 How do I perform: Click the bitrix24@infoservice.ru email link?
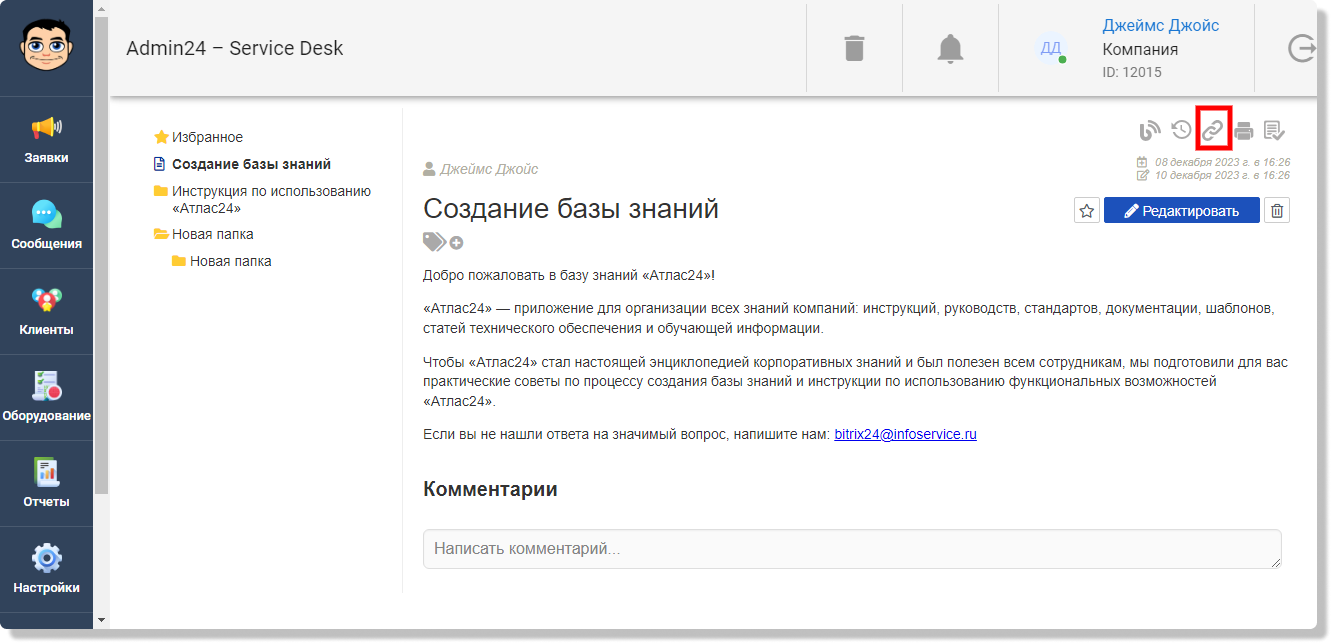(905, 434)
